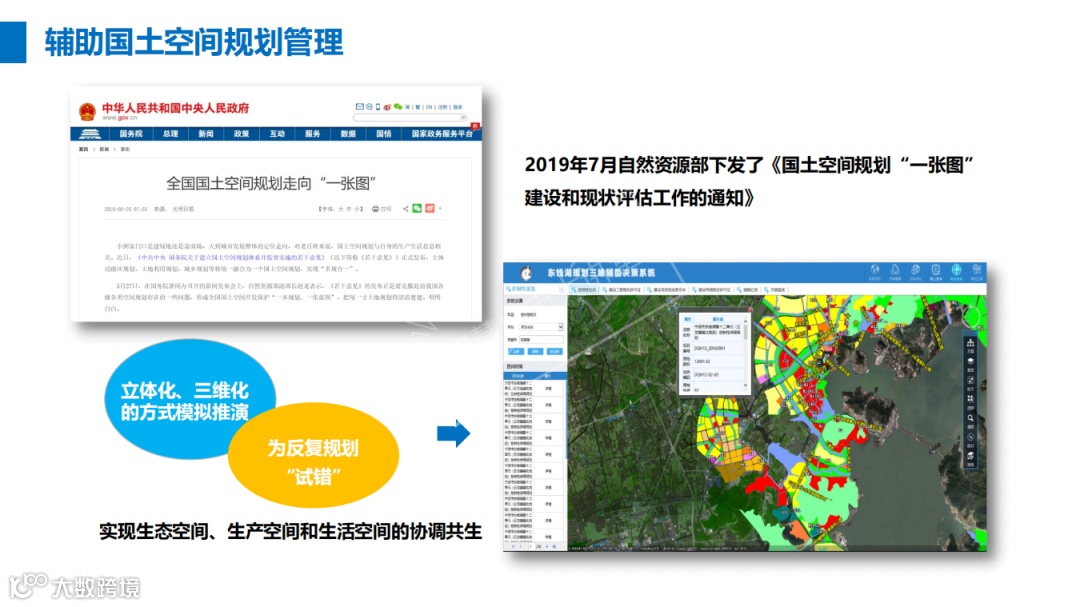
Task: Click the mobile phone icon in gov.cn header
Action: (377, 107)
